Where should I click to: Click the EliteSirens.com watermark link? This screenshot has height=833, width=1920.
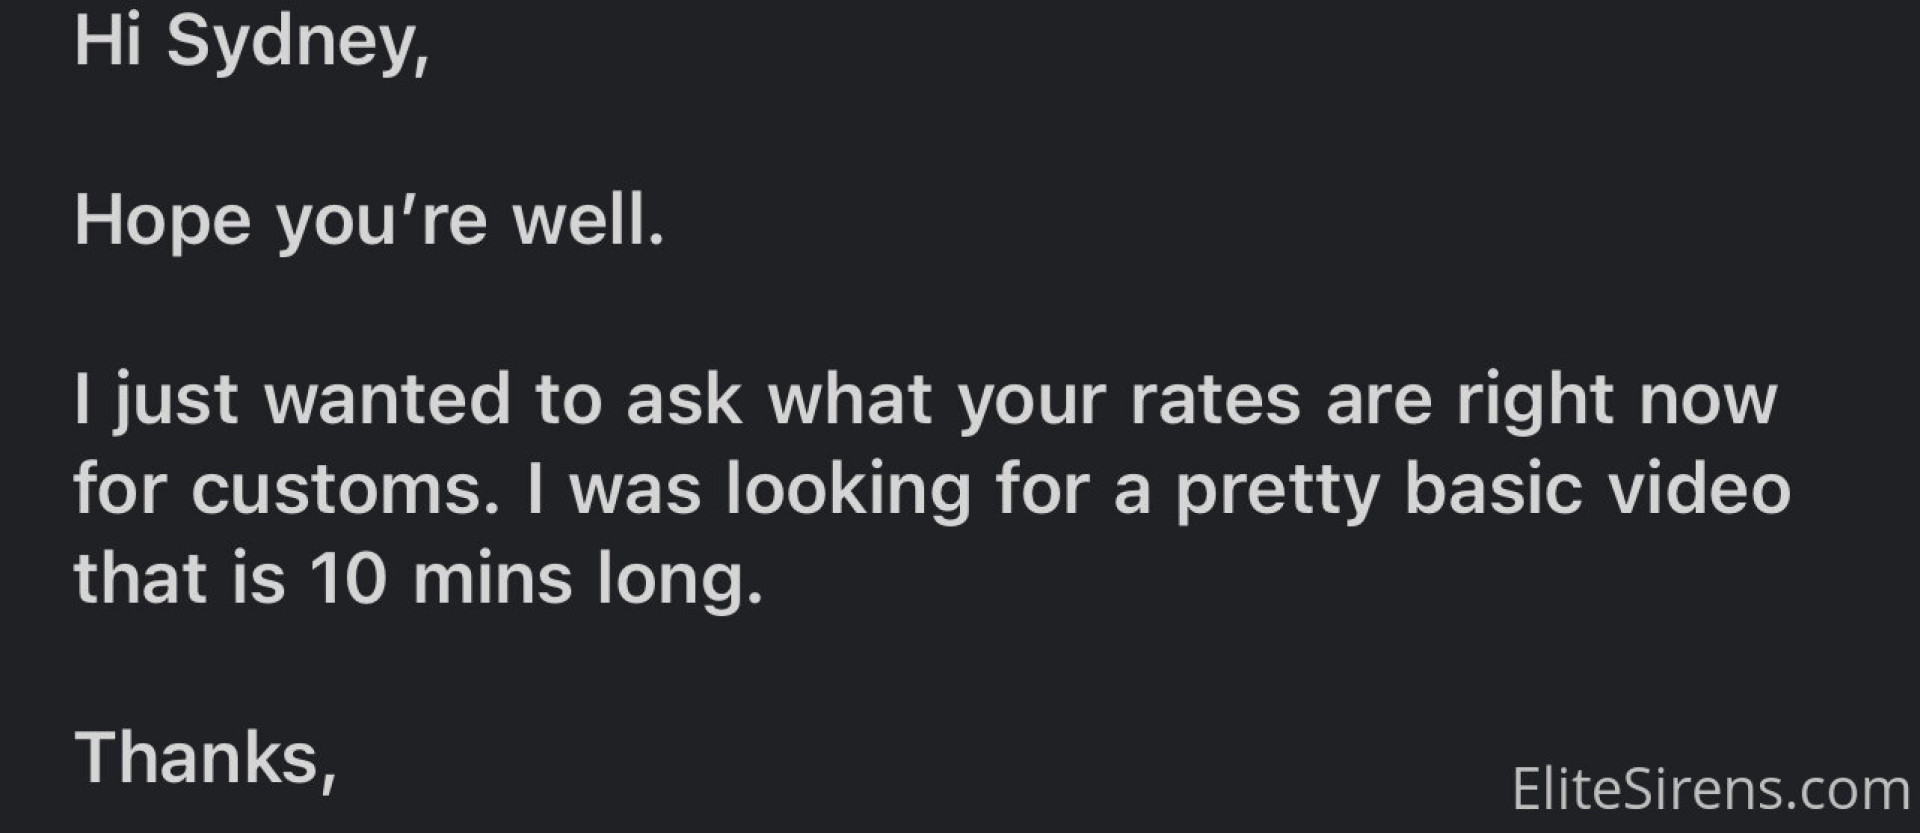1710,790
